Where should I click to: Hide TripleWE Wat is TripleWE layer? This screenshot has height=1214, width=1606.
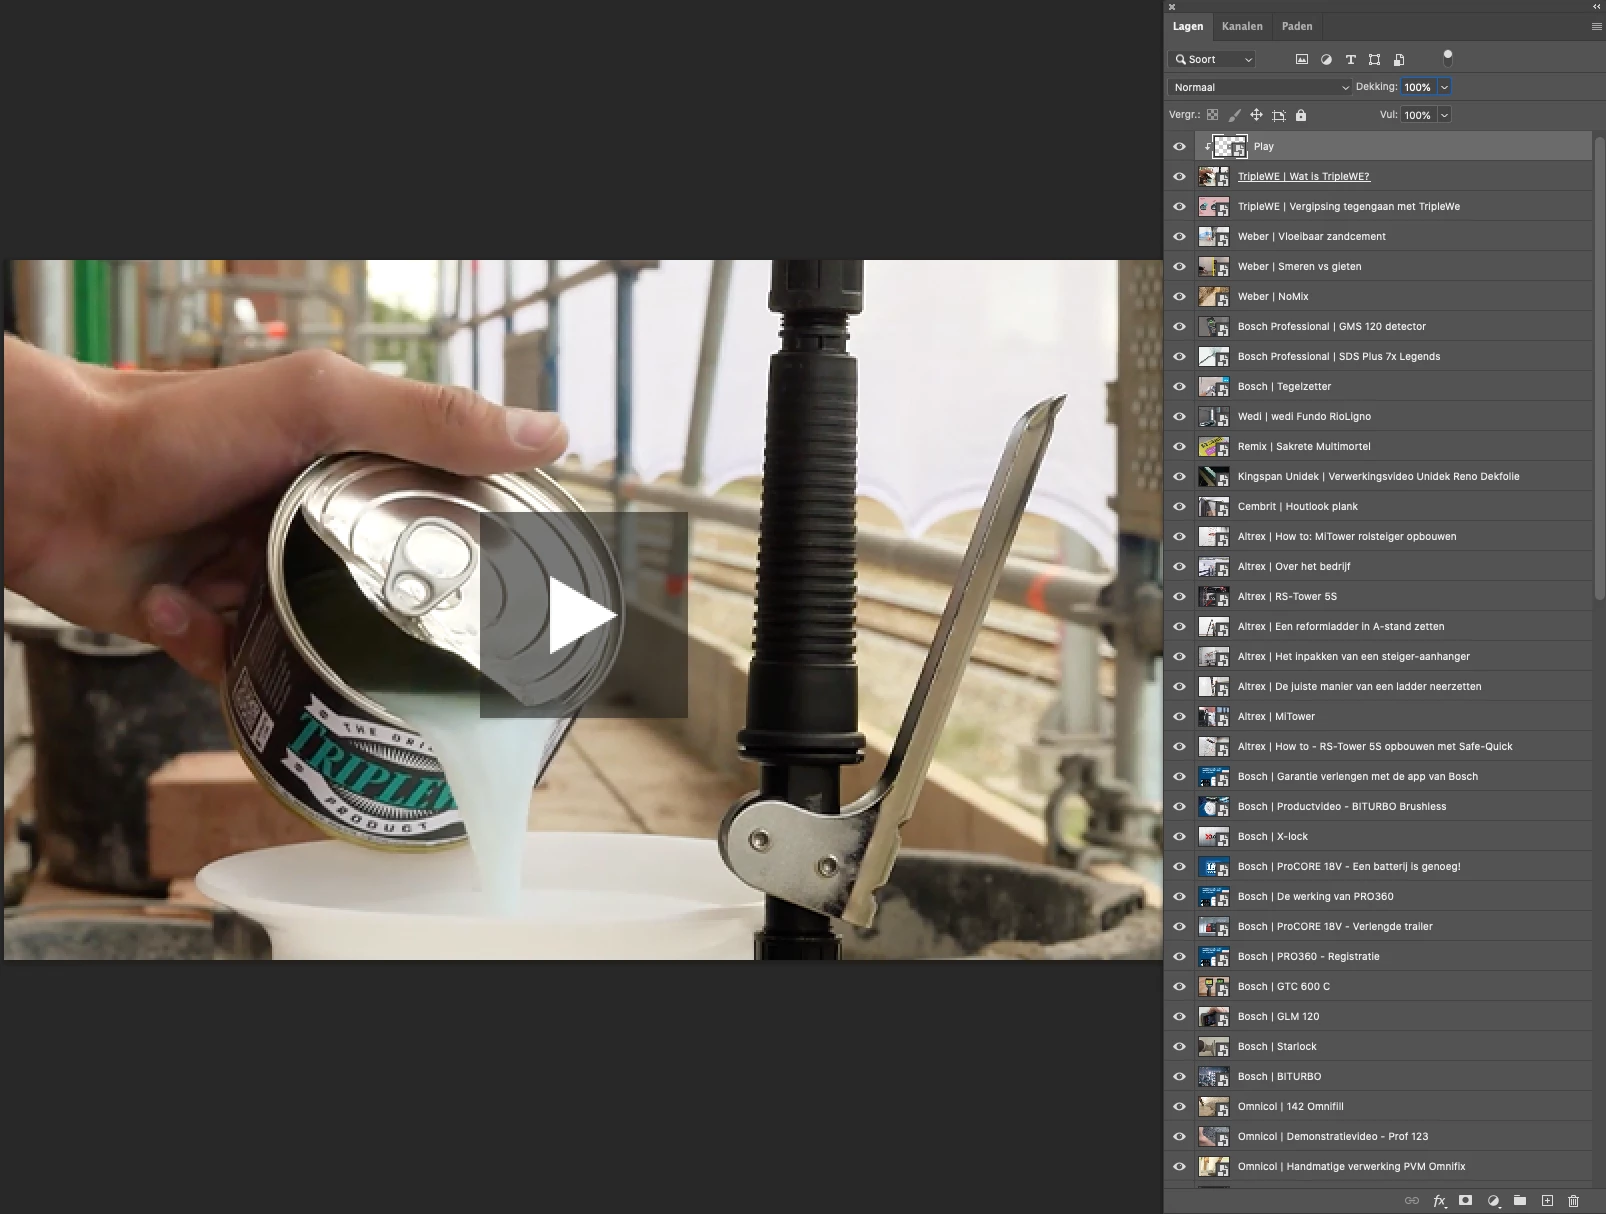point(1179,176)
